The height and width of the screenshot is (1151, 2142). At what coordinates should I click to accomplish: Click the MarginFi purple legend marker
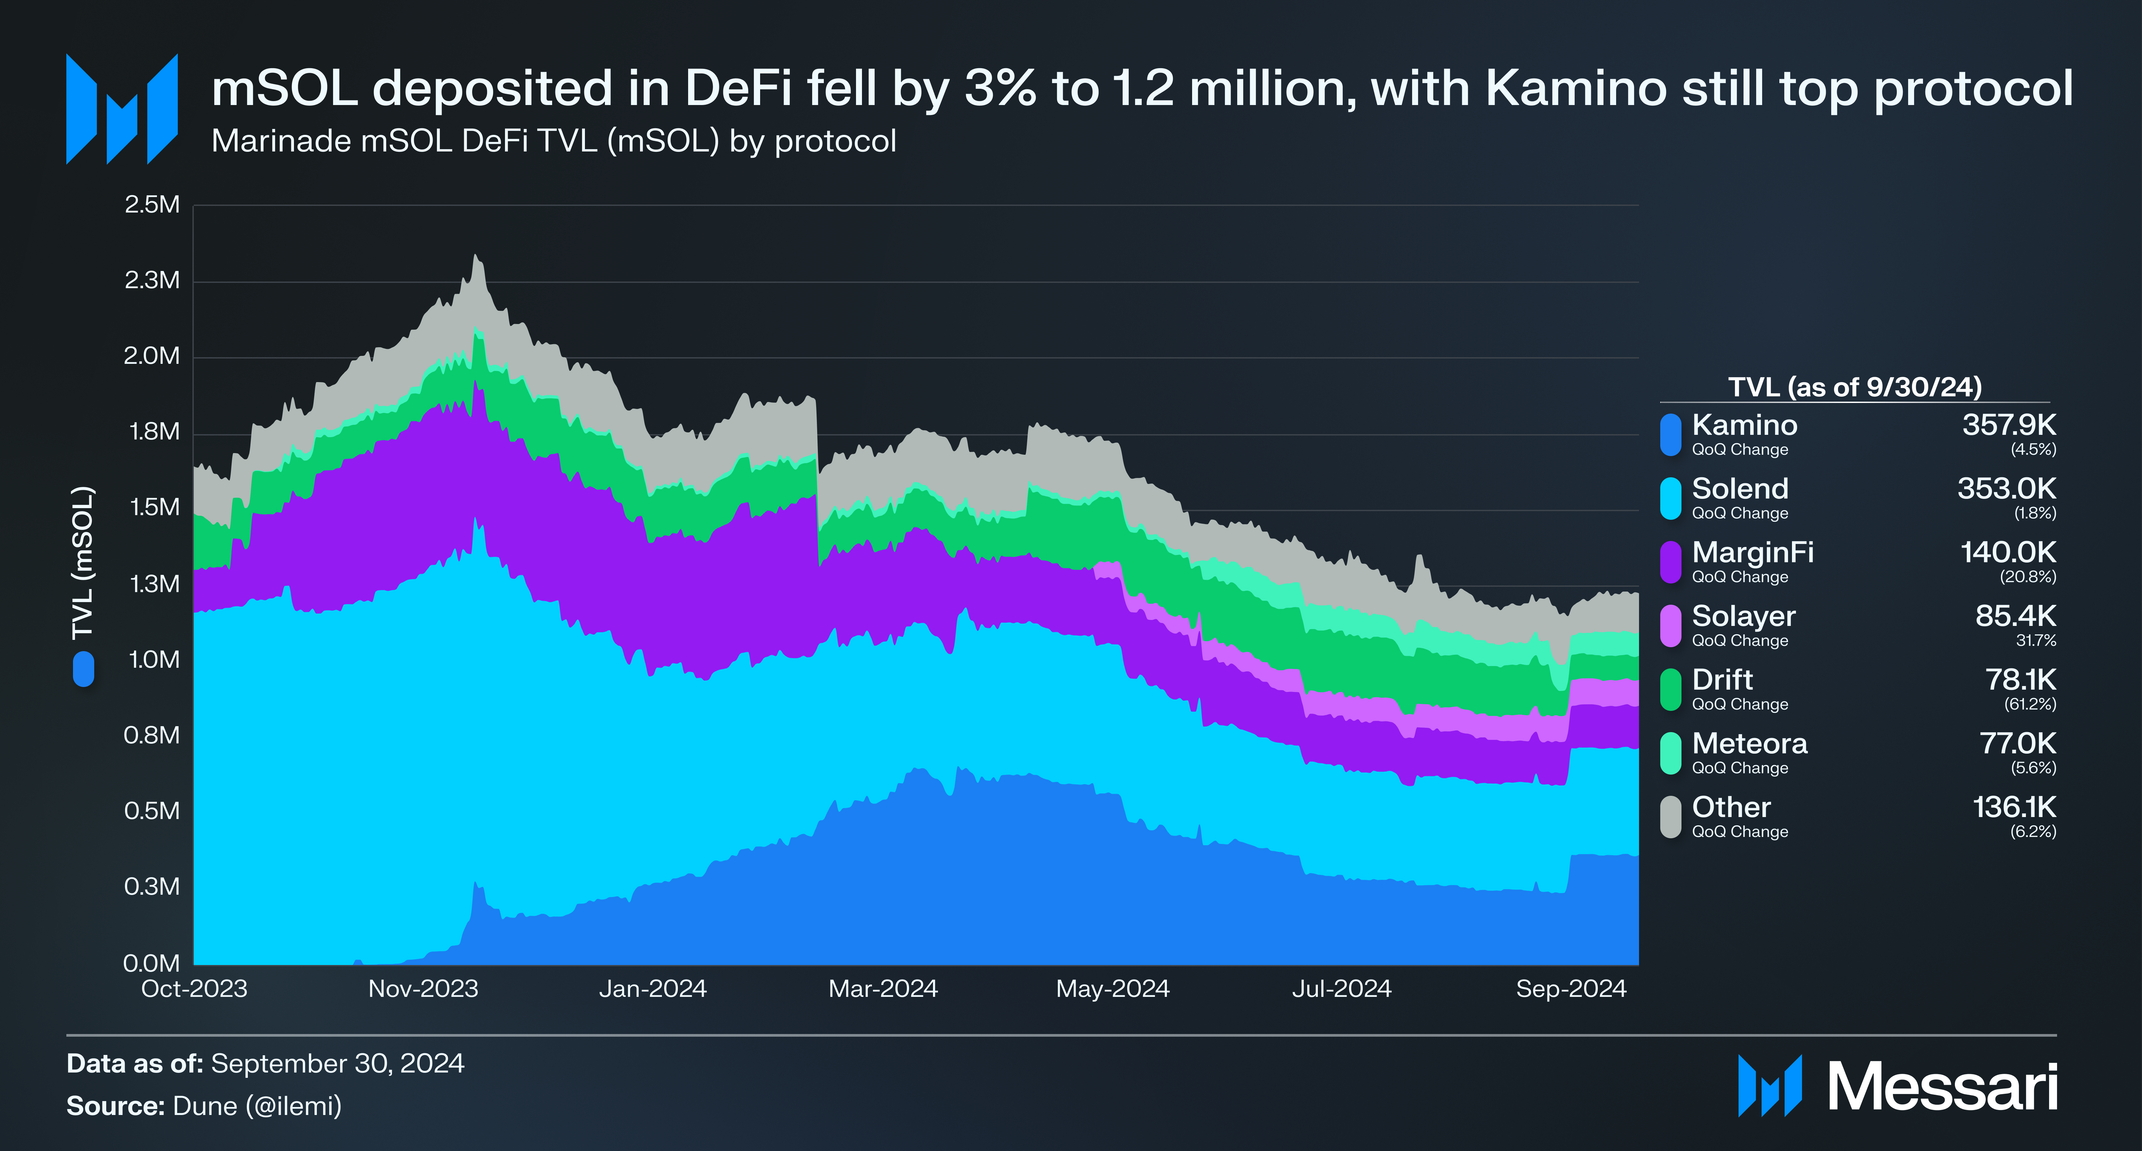coord(1670,563)
